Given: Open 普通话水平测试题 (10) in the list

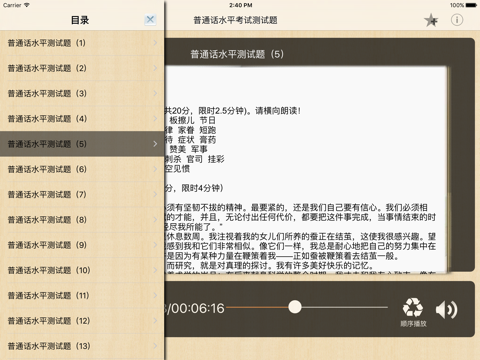Looking at the screenshot, I should pos(82,270).
